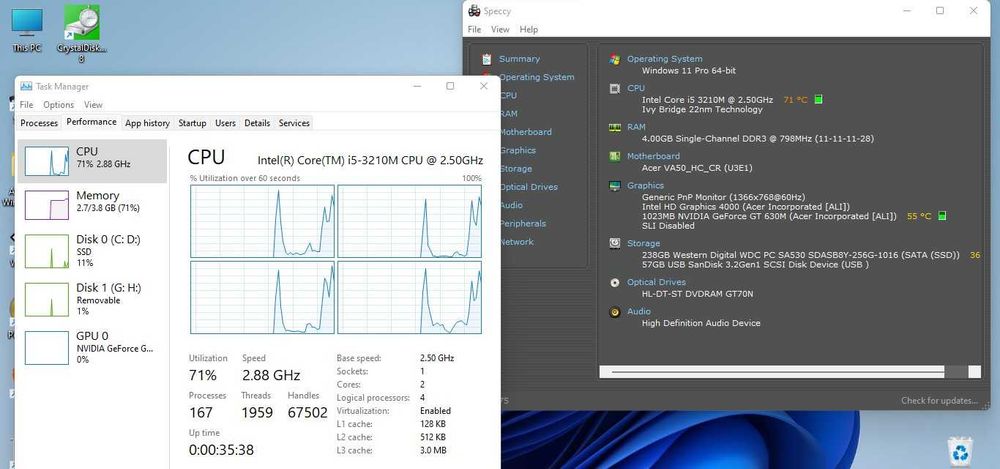Switch to the Details tab
1000x469 pixels.
coord(257,123)
